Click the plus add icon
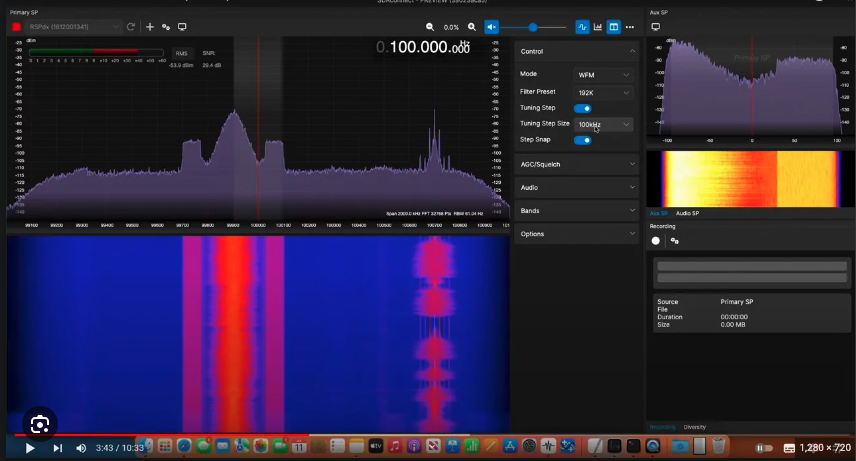This screenshot has width=856, height=461. point(150,27)
